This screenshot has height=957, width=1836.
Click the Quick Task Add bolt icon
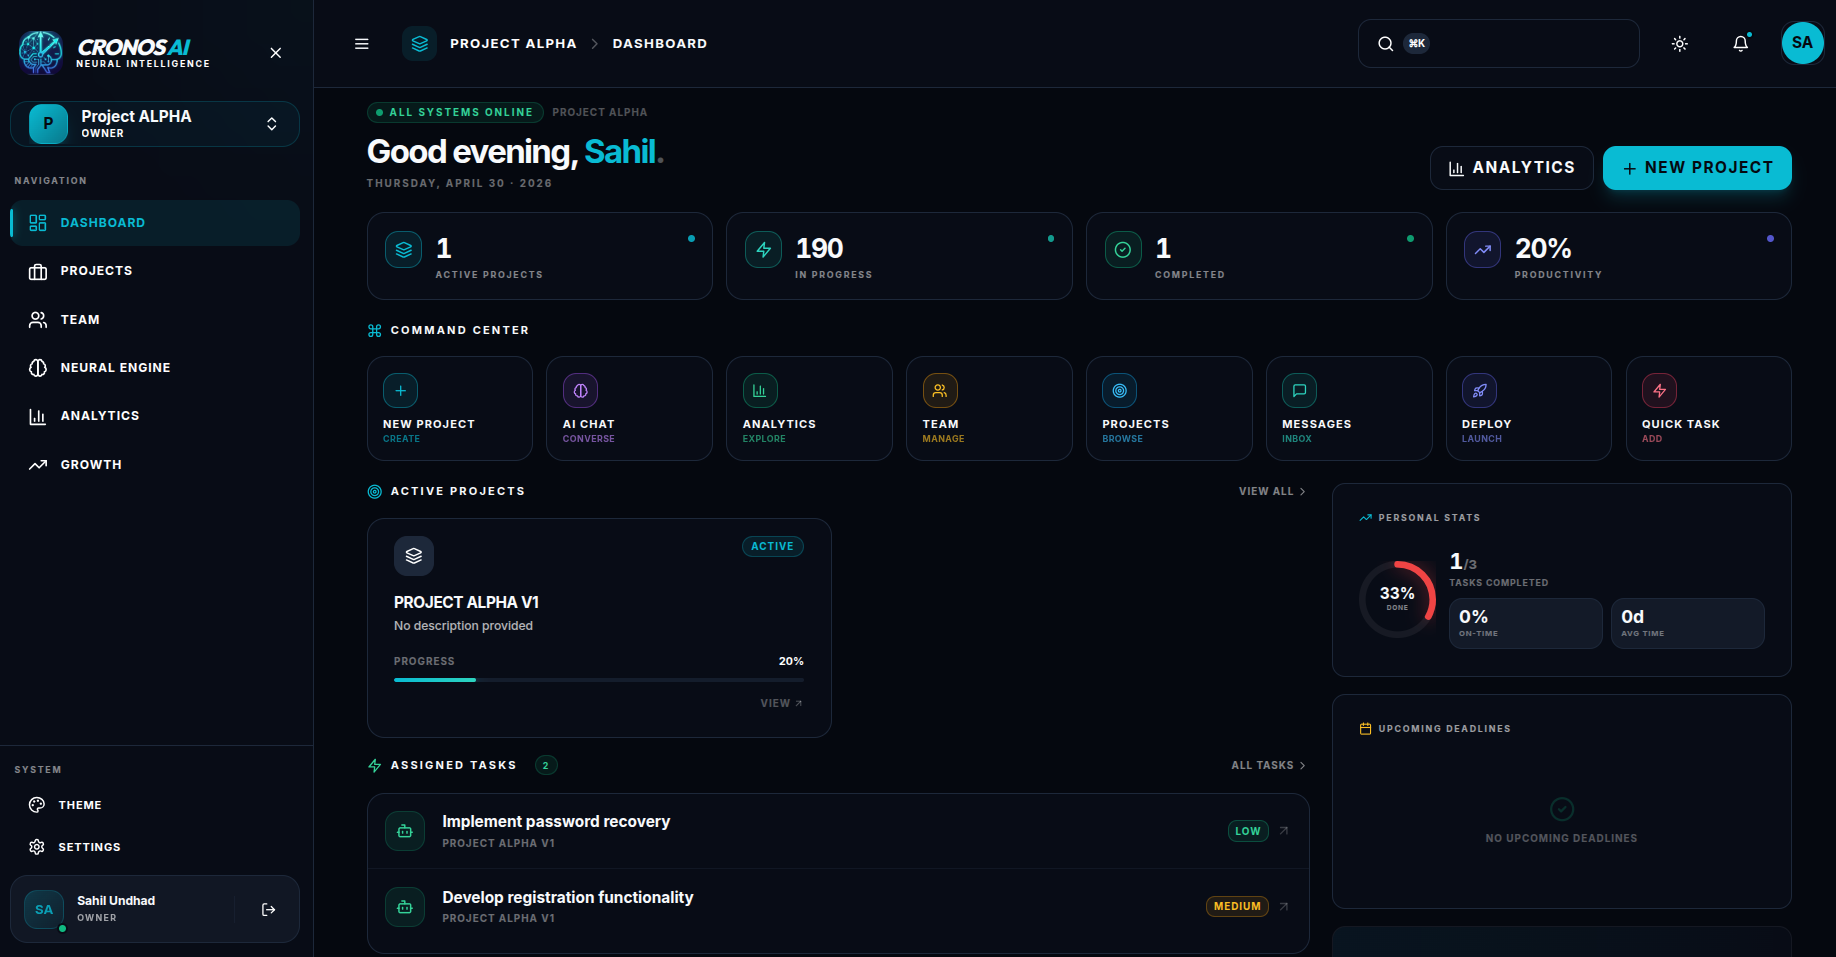click(x=1660, y=391)
